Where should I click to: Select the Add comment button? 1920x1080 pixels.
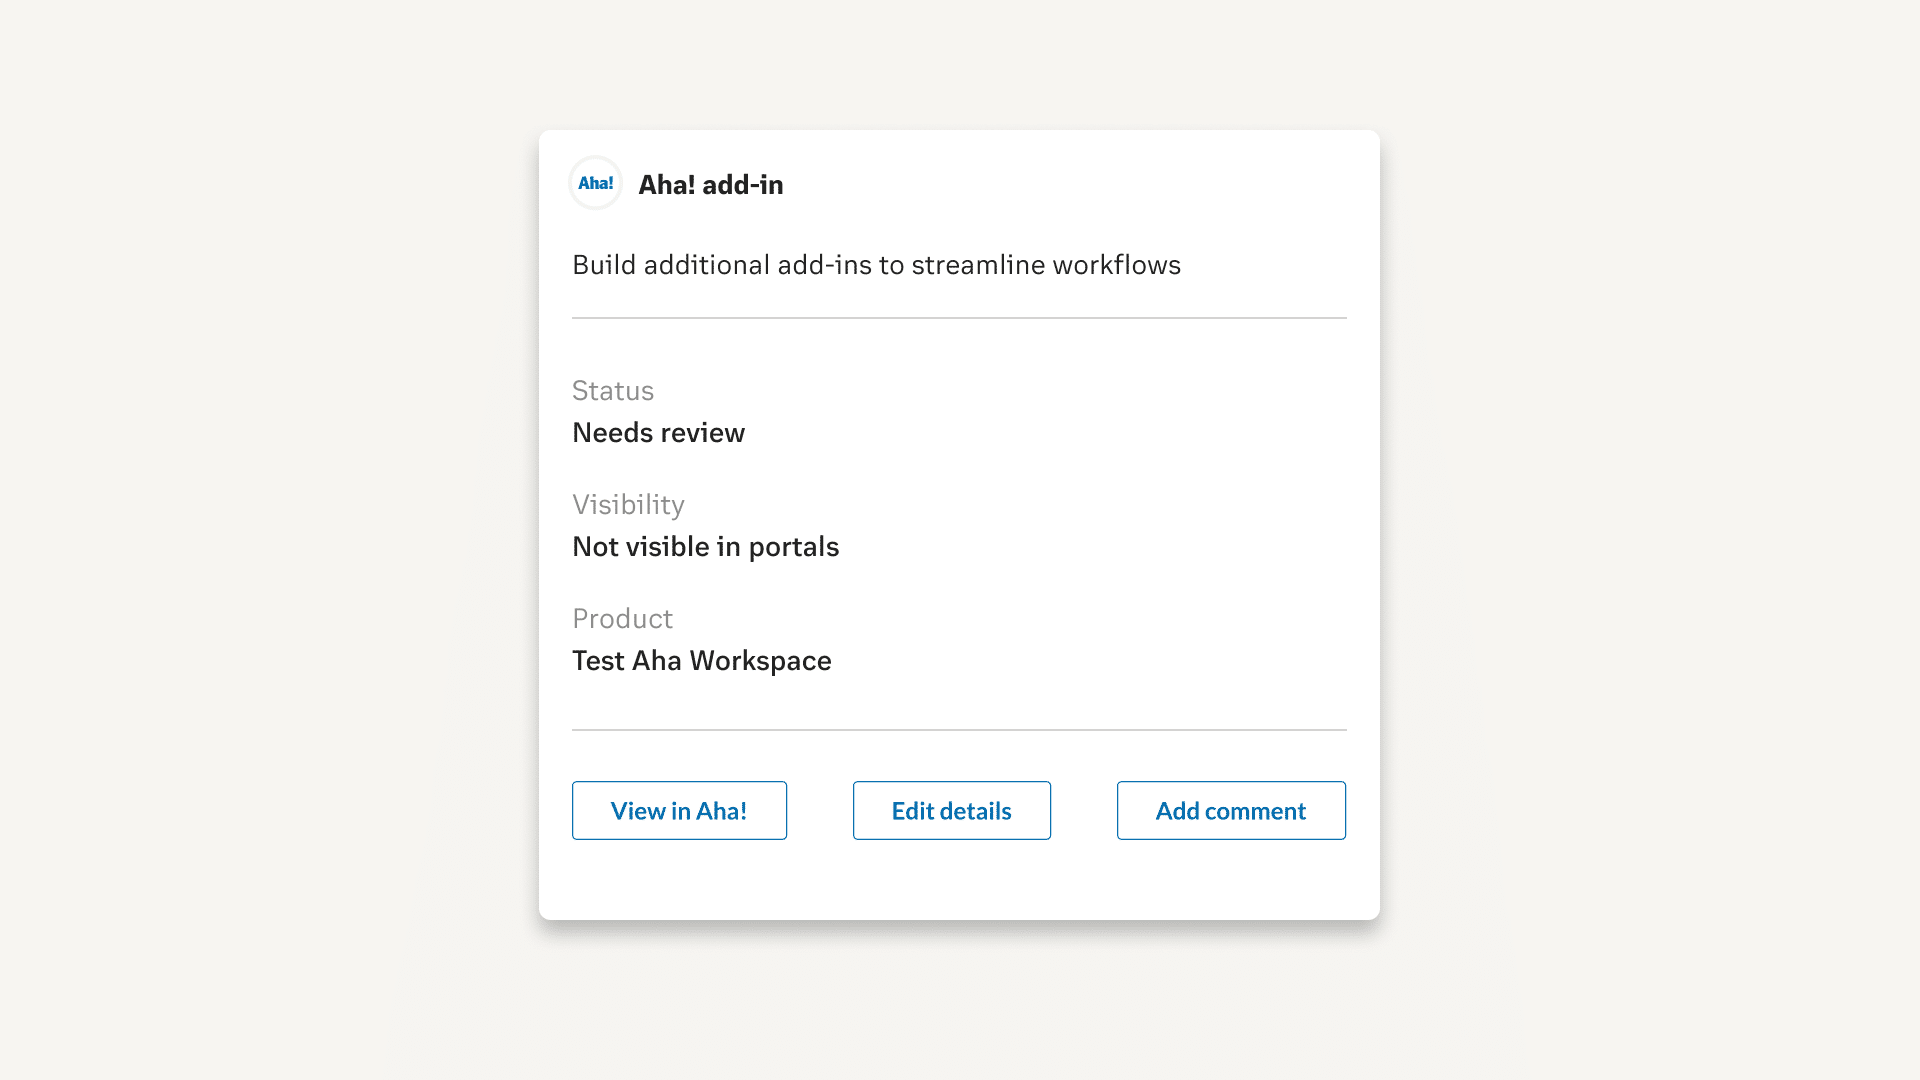[x=1231, y=810]
